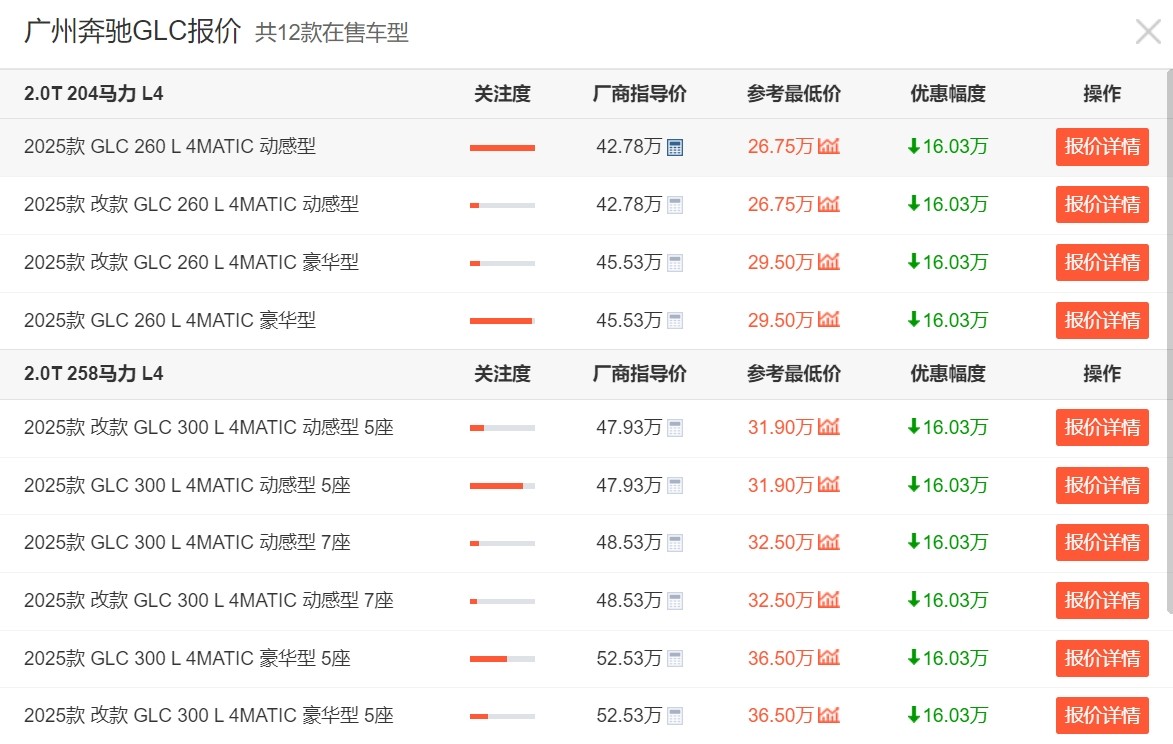
Task: Open price chart icon for non-改款 GLC 300 L 豪华型 5座
Action: click(829, 657)
